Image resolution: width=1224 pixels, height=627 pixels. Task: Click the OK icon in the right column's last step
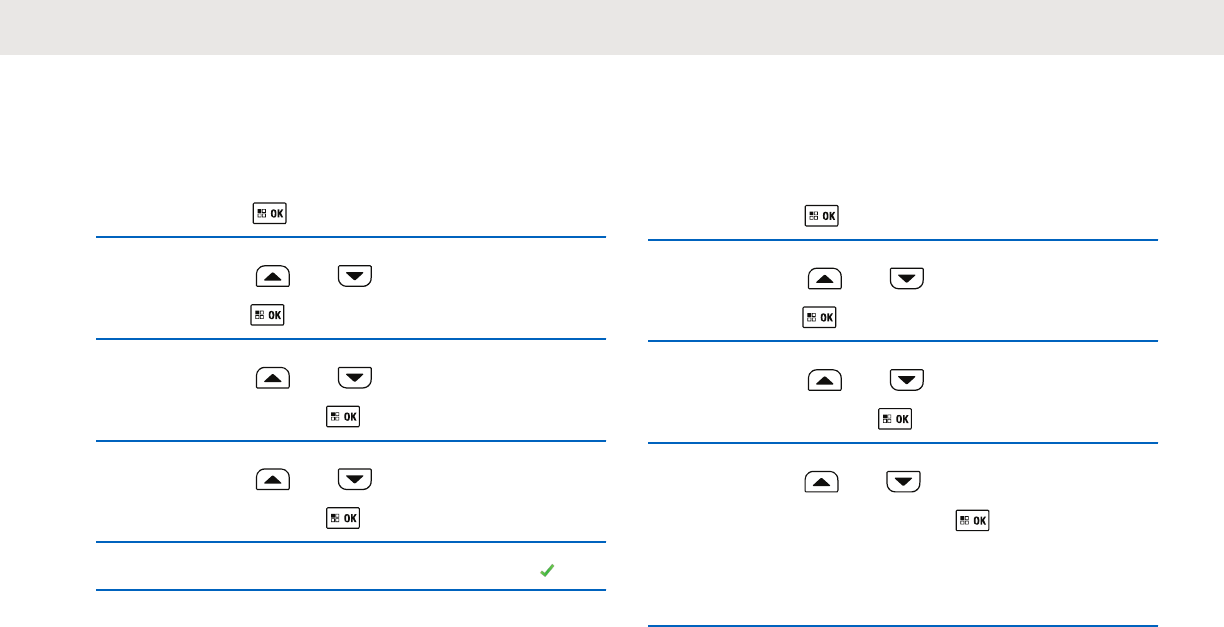click(x=973, y=520)
